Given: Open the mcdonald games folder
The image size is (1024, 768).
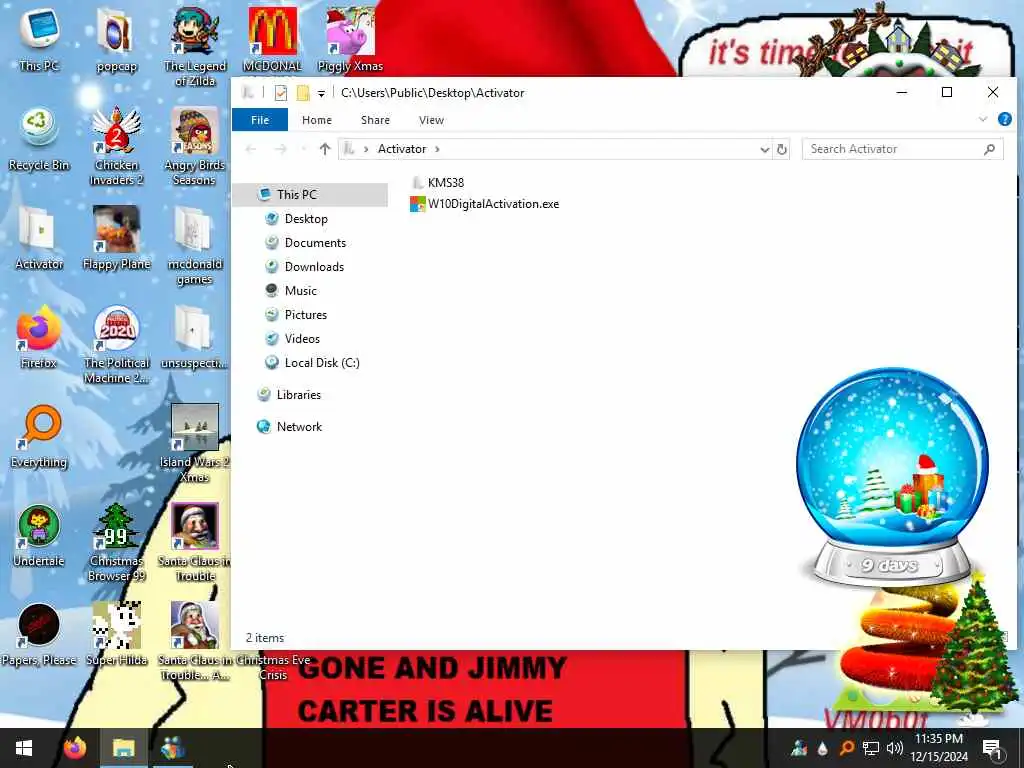Looking at the screenshot, I should tap(195, 246).
